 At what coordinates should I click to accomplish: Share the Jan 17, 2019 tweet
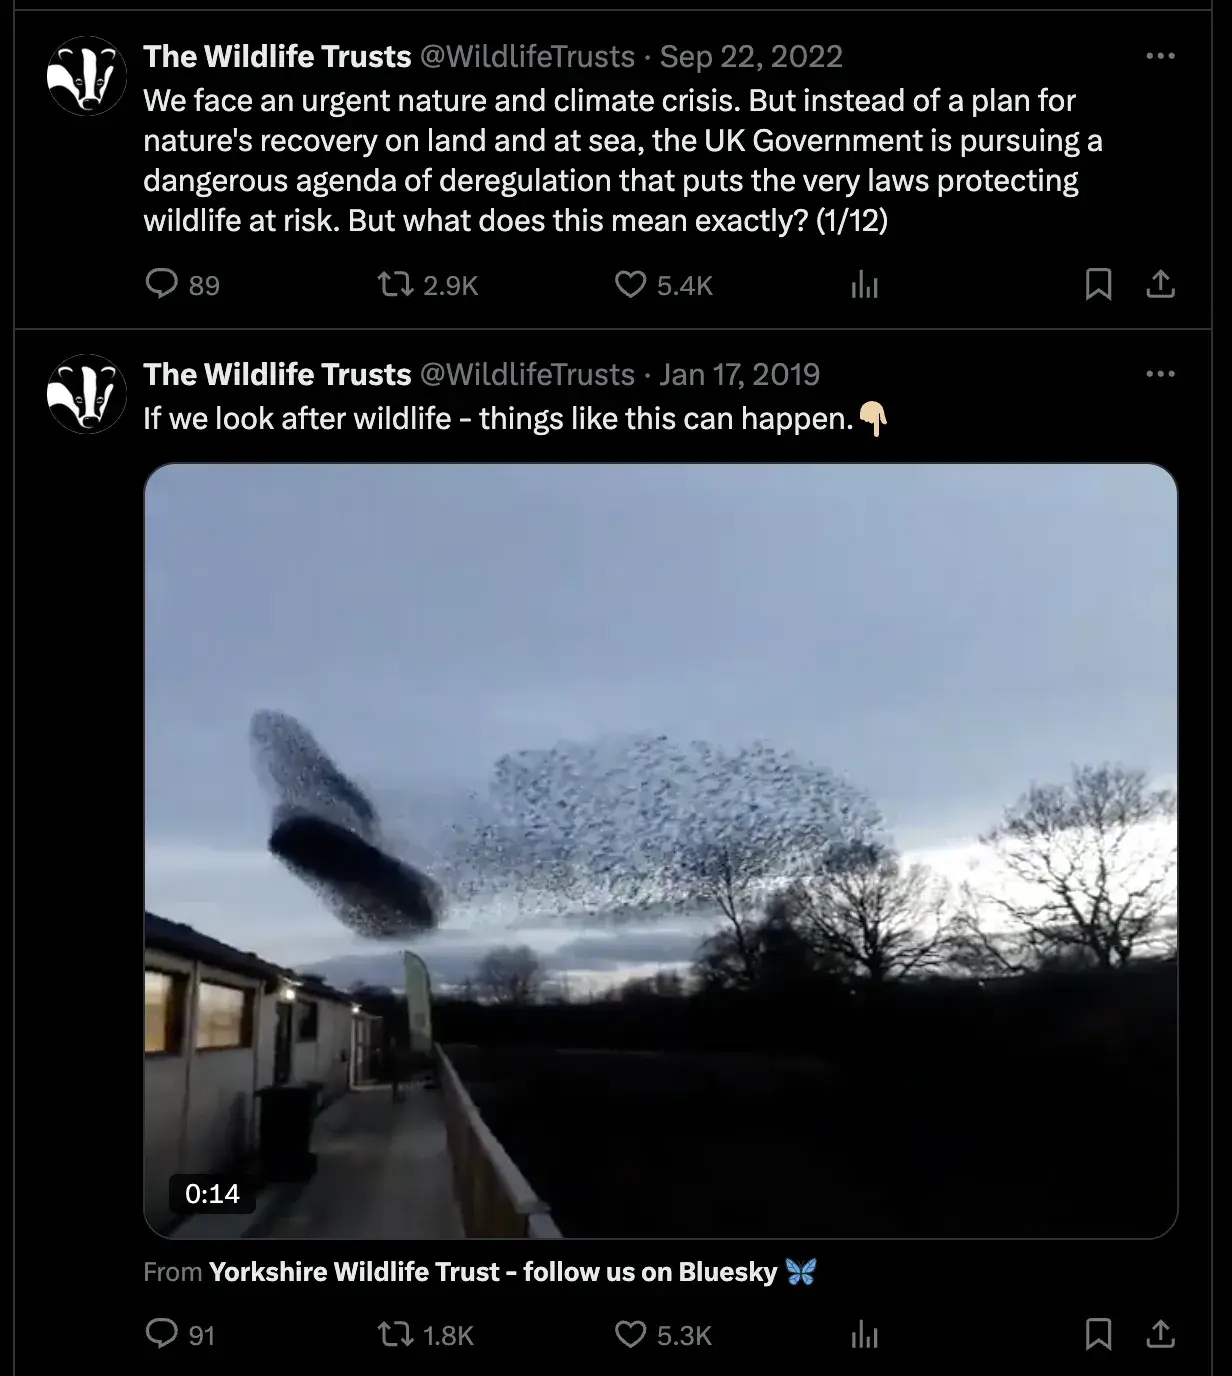point(1160,1334)
